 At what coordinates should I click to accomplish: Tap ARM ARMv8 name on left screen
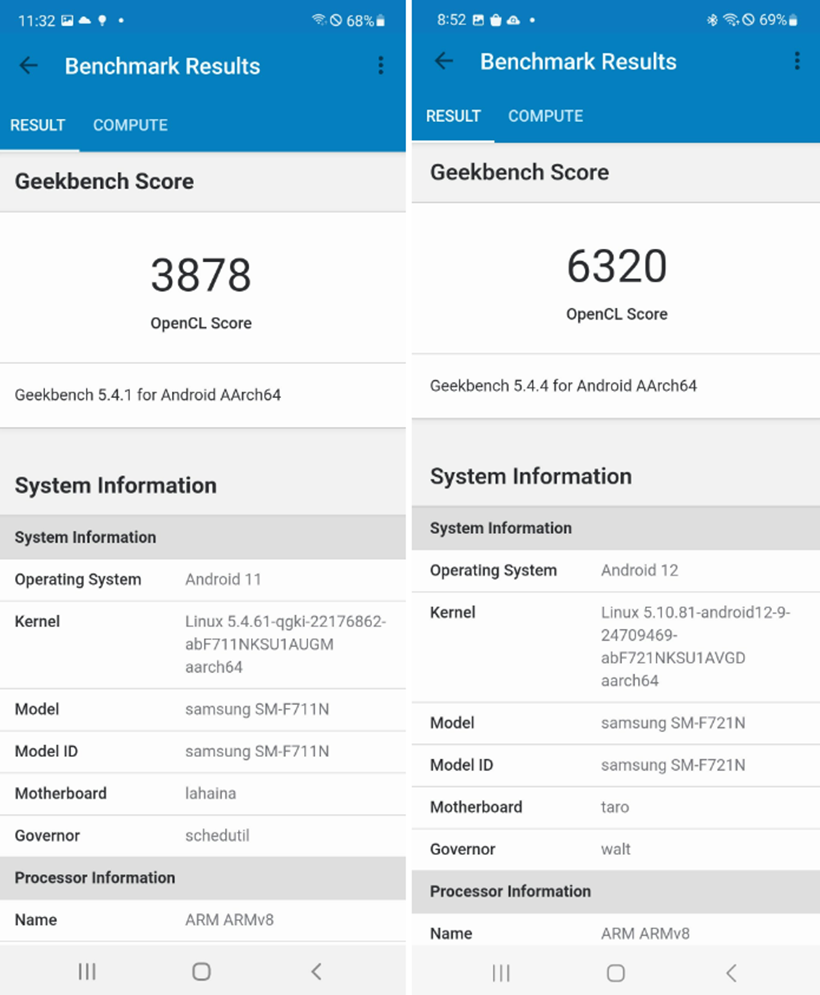click(229, 920)
